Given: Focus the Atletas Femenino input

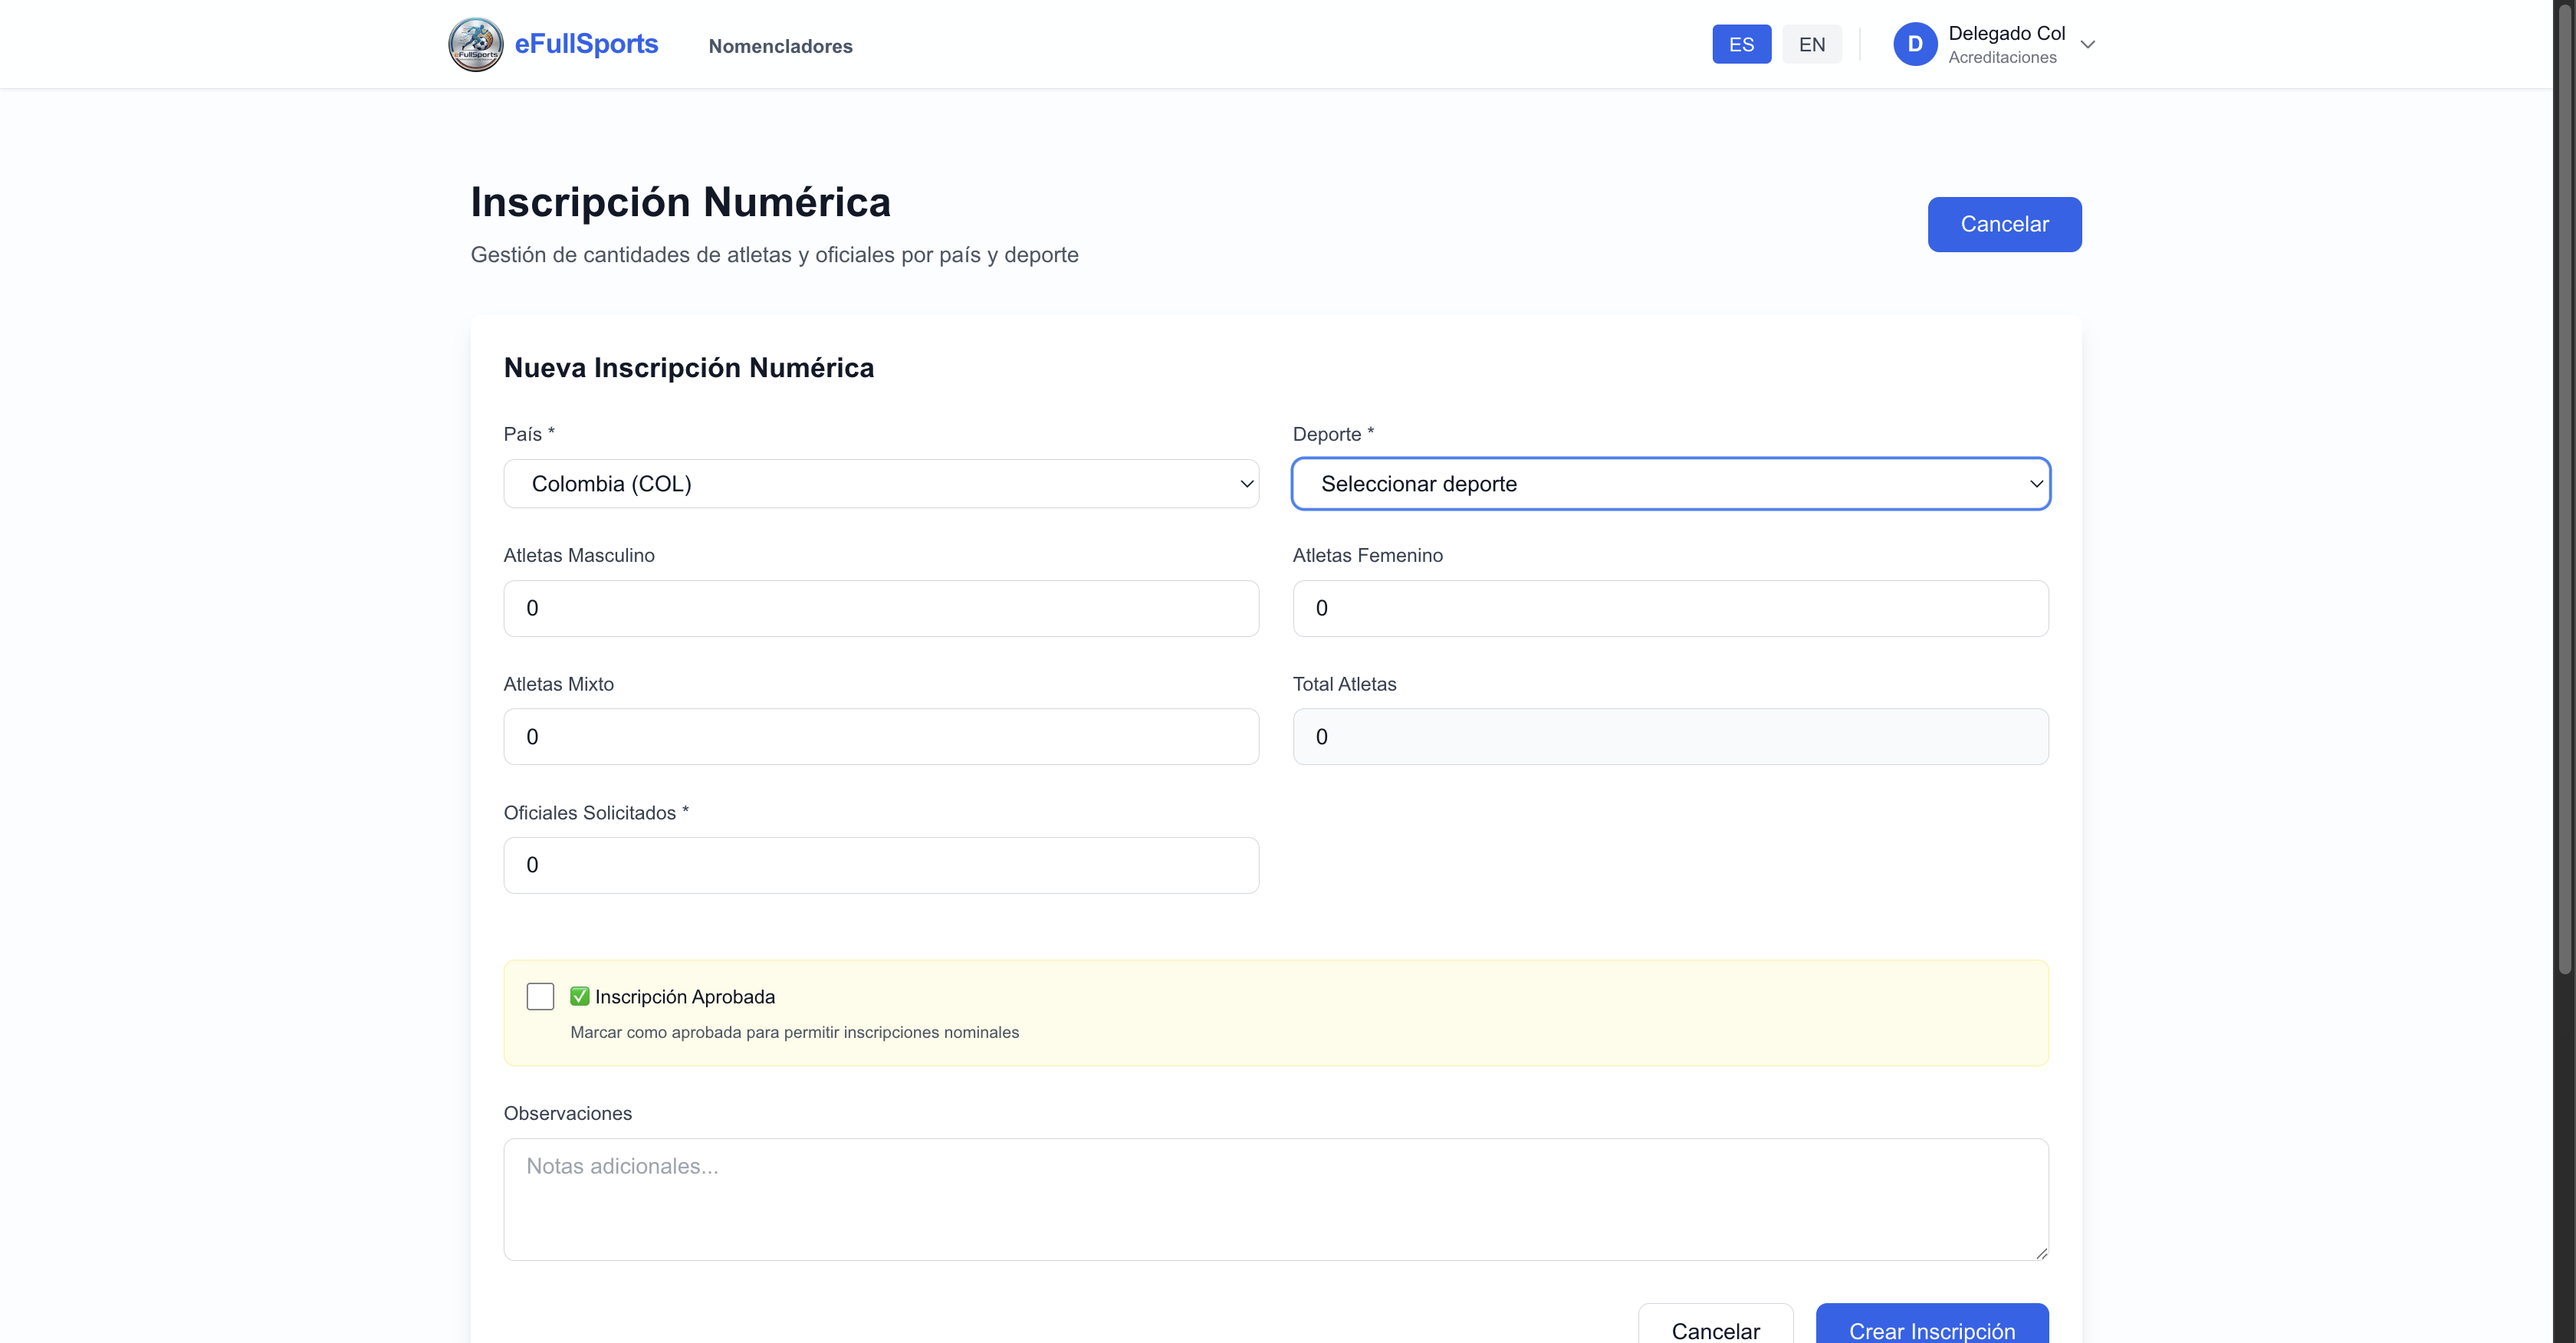Looking at the screenshot, I should pyautogui.click(x=1670, y=608).
